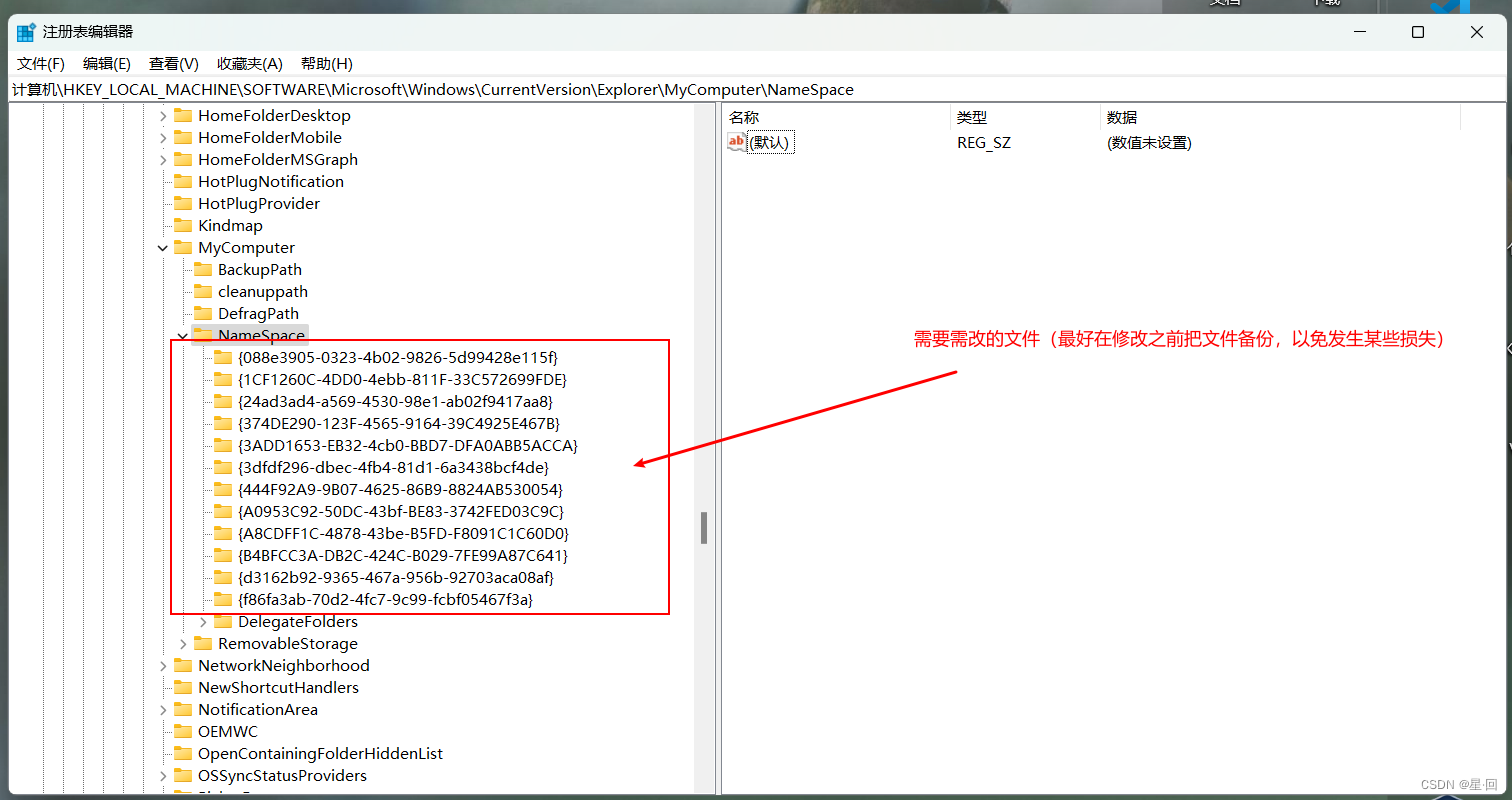The width and height of the screenshot is (1512, 800).
Task: Open the 收藏夹(A) menu
Action: pos(250,63)
